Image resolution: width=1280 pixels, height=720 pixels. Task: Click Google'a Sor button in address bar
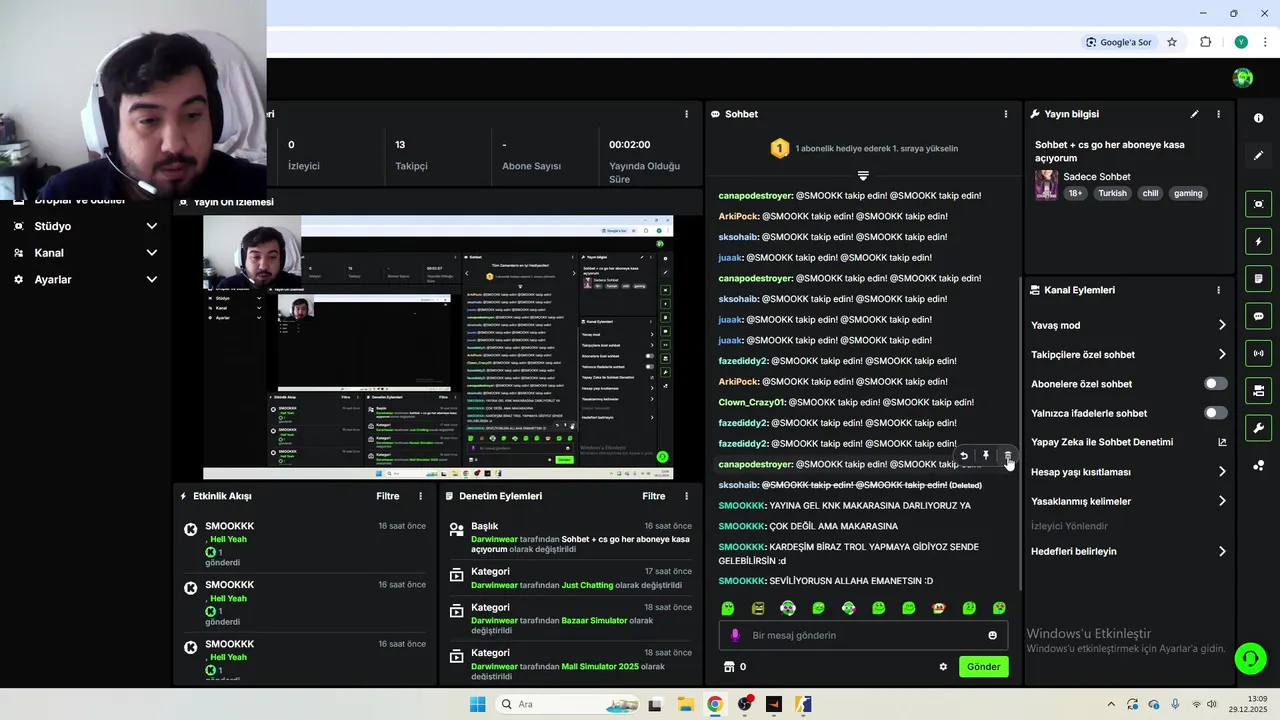[x=1120, y=42]
